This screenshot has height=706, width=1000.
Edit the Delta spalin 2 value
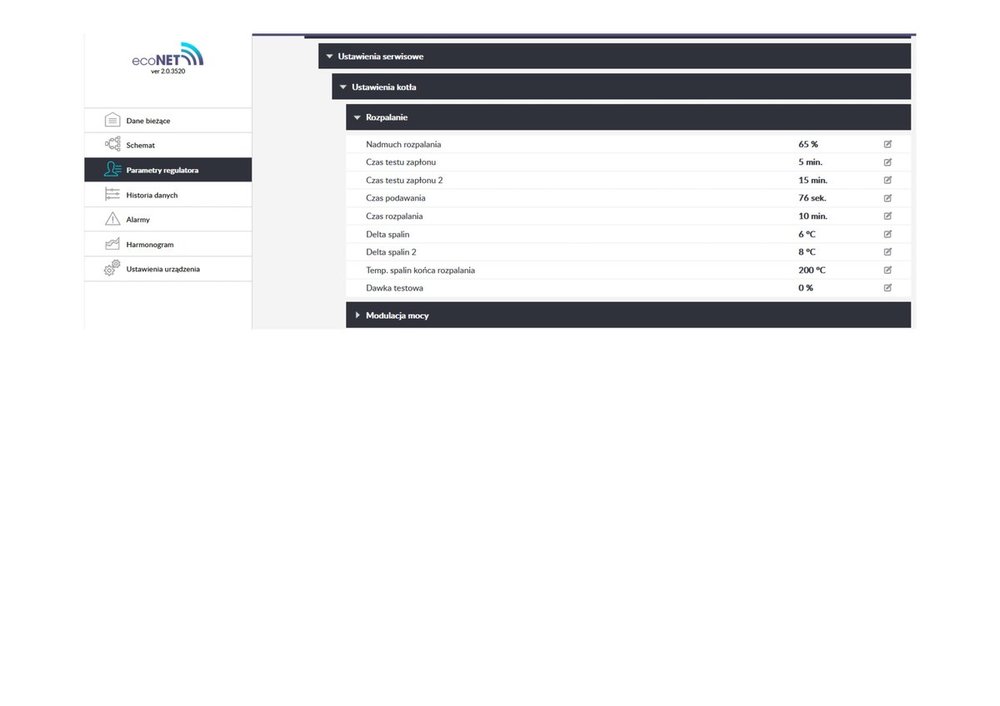(887, 252)
